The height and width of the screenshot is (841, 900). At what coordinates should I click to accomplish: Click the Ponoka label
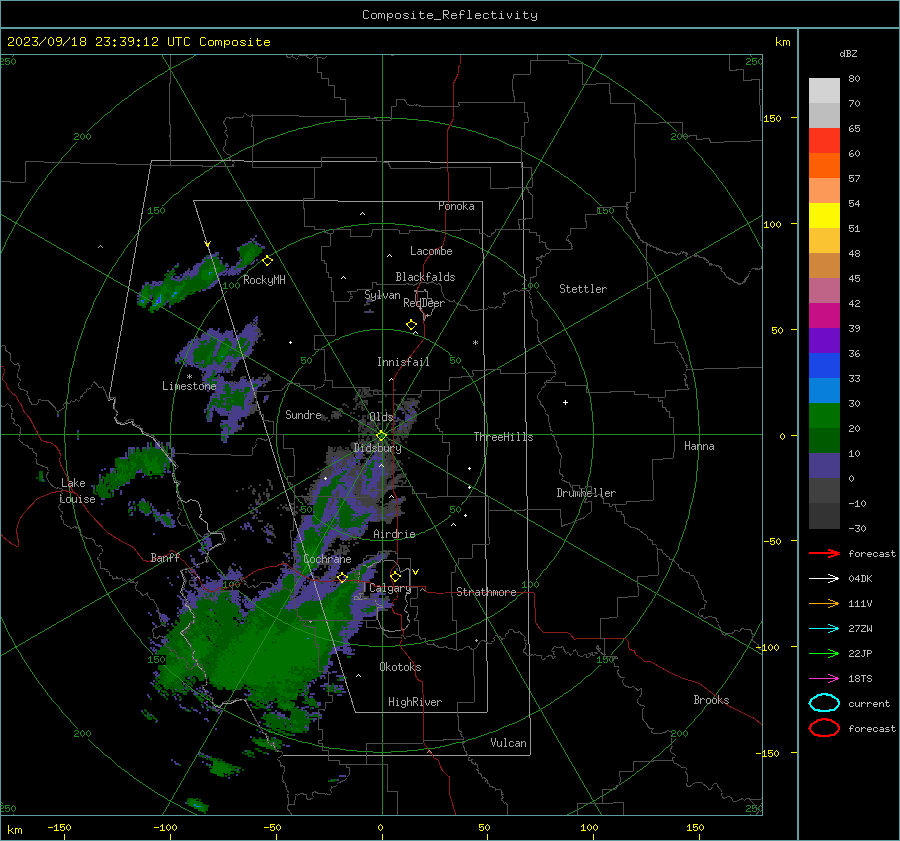[456, 206]
